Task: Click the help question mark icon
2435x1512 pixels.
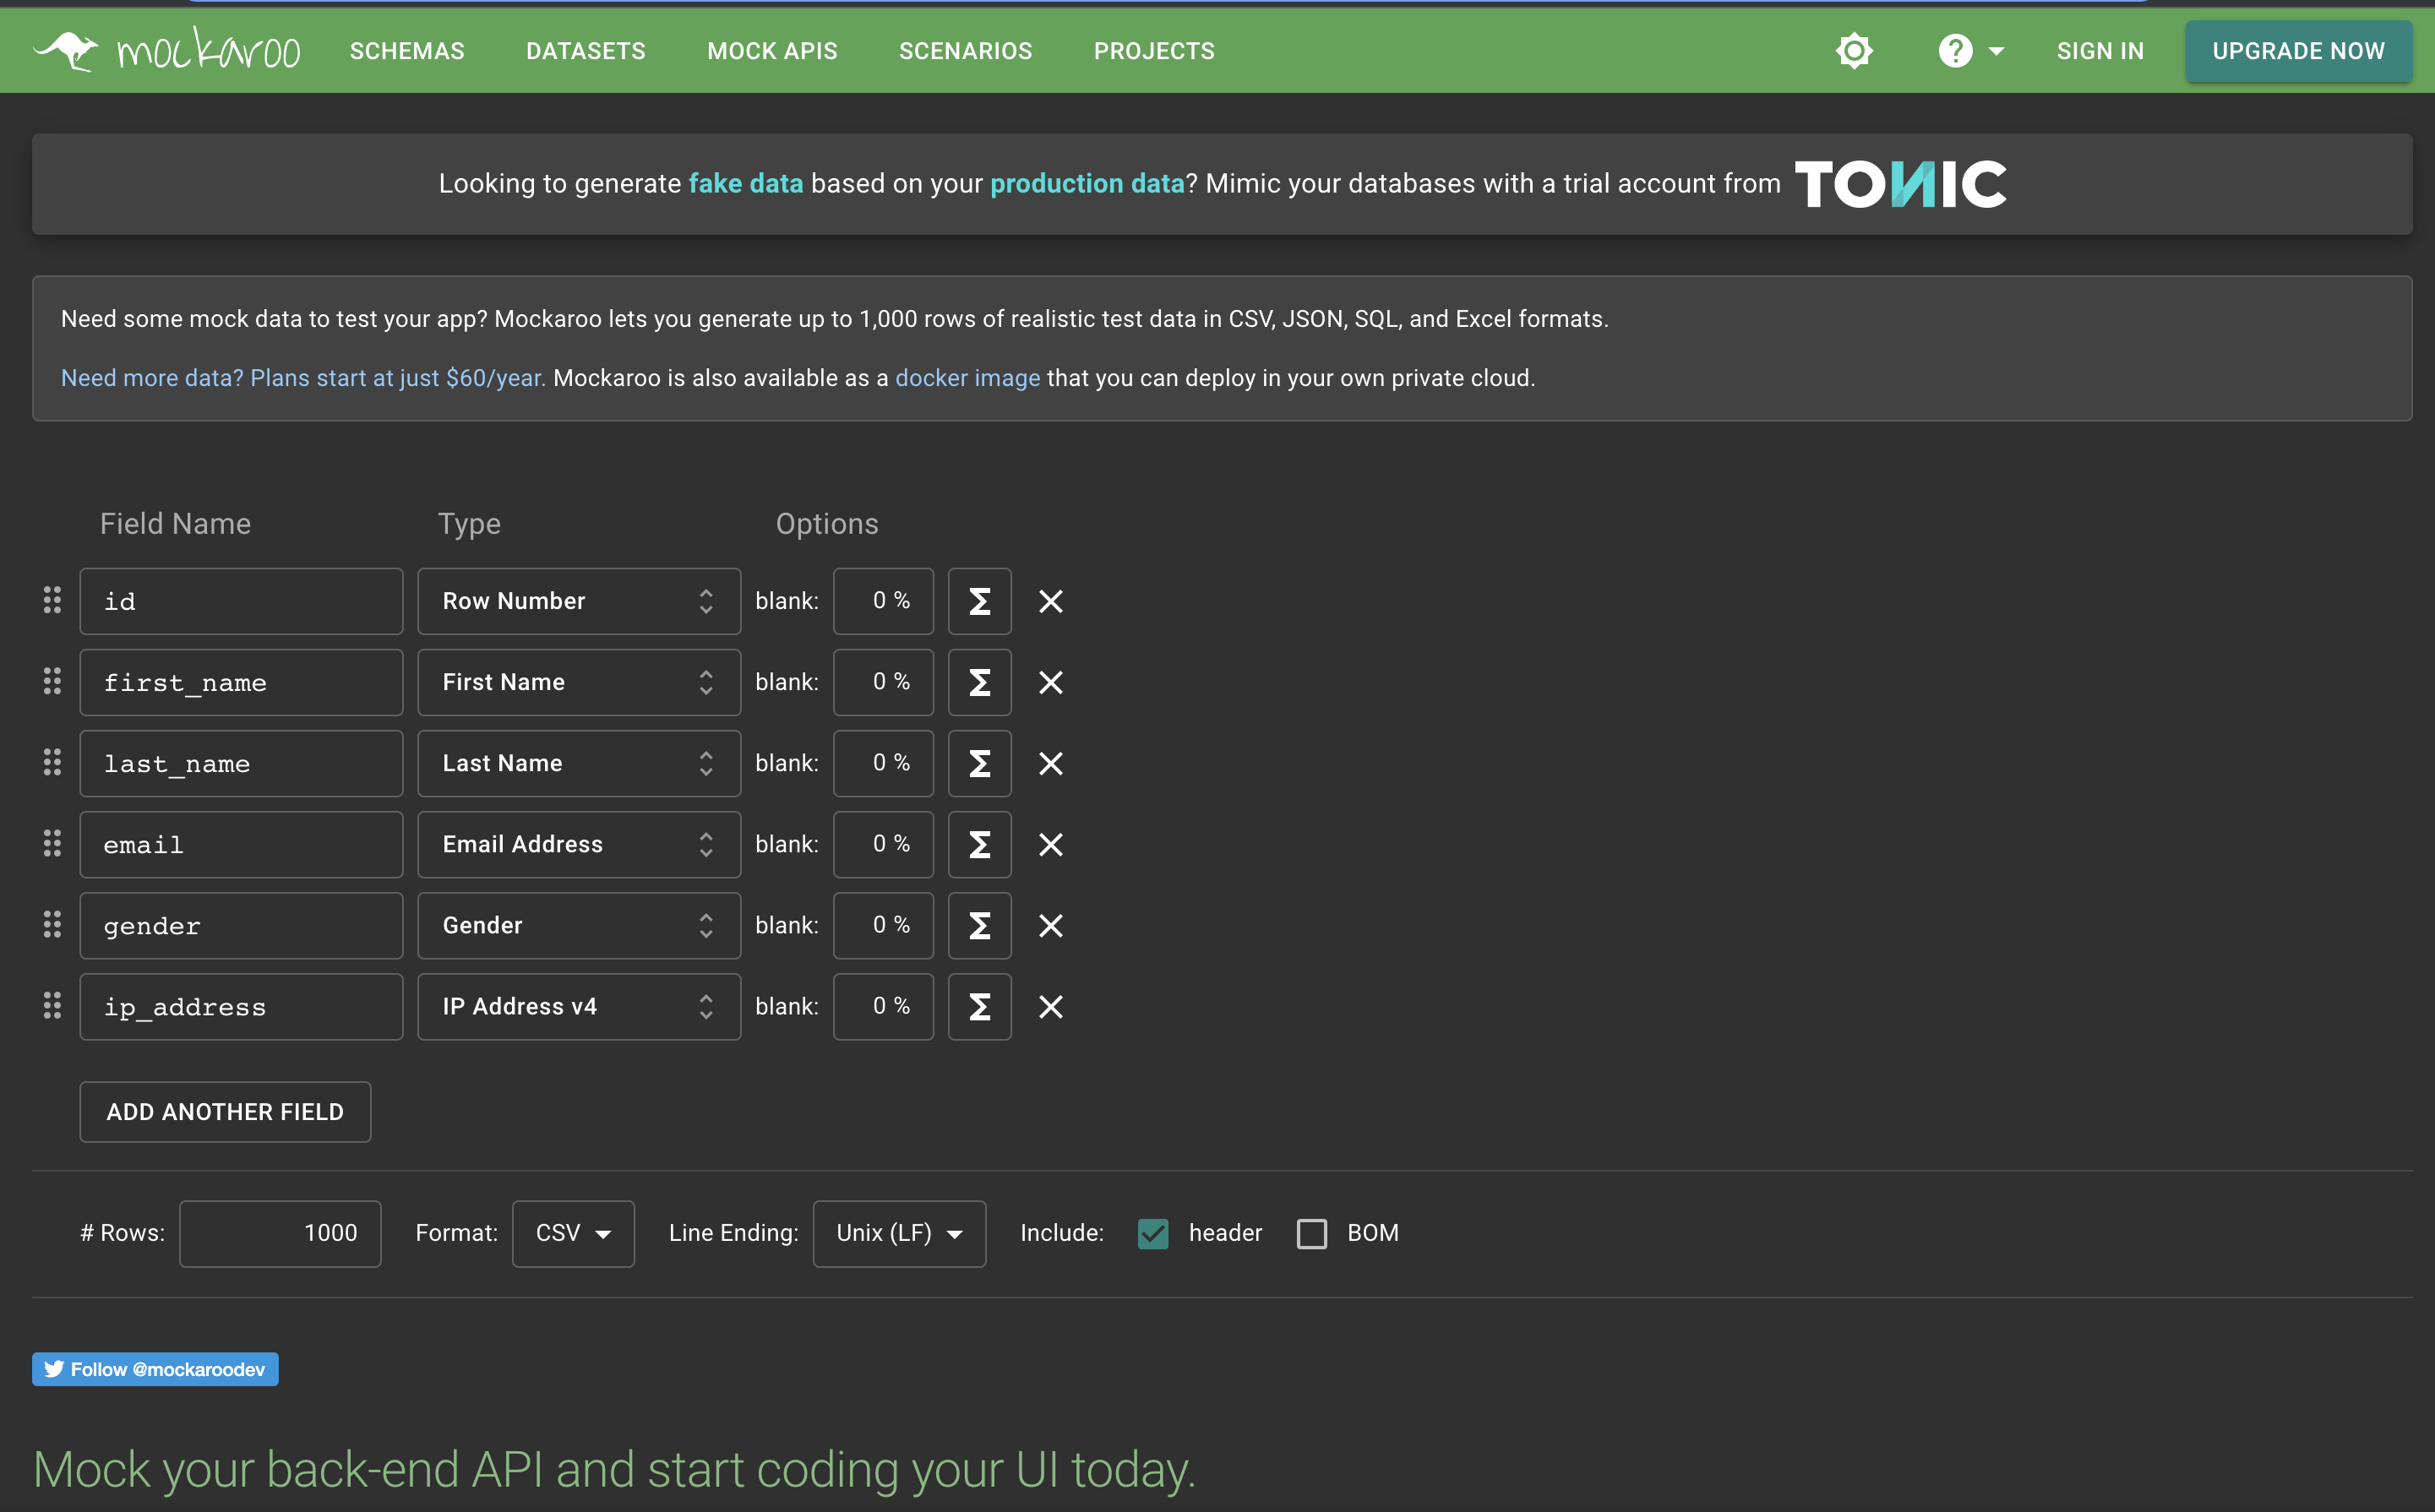Action: (x=1954, y=50)
